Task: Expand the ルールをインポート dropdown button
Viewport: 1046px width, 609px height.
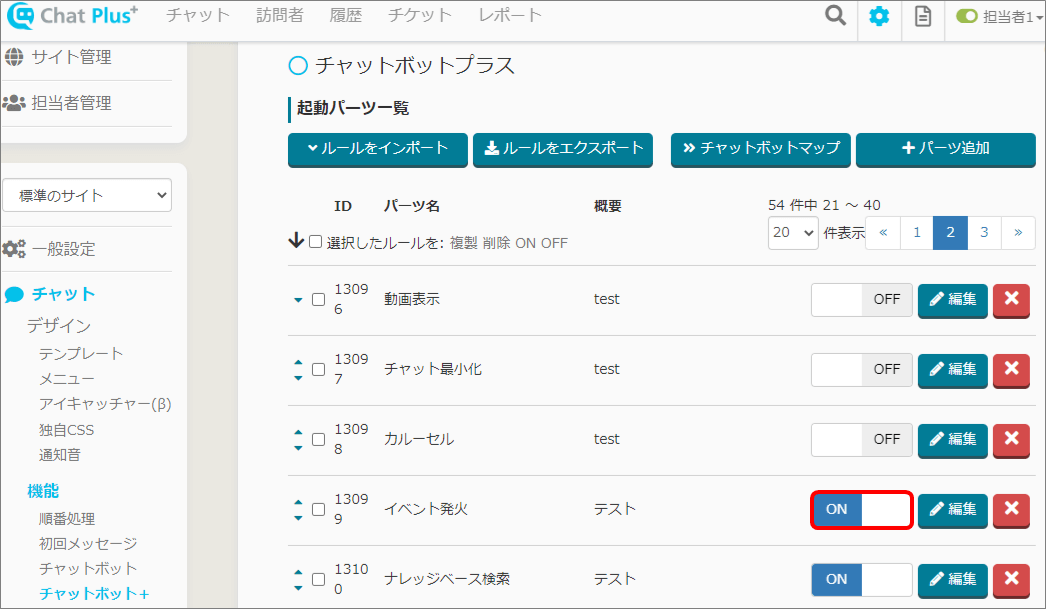Action: click(378, 149)
